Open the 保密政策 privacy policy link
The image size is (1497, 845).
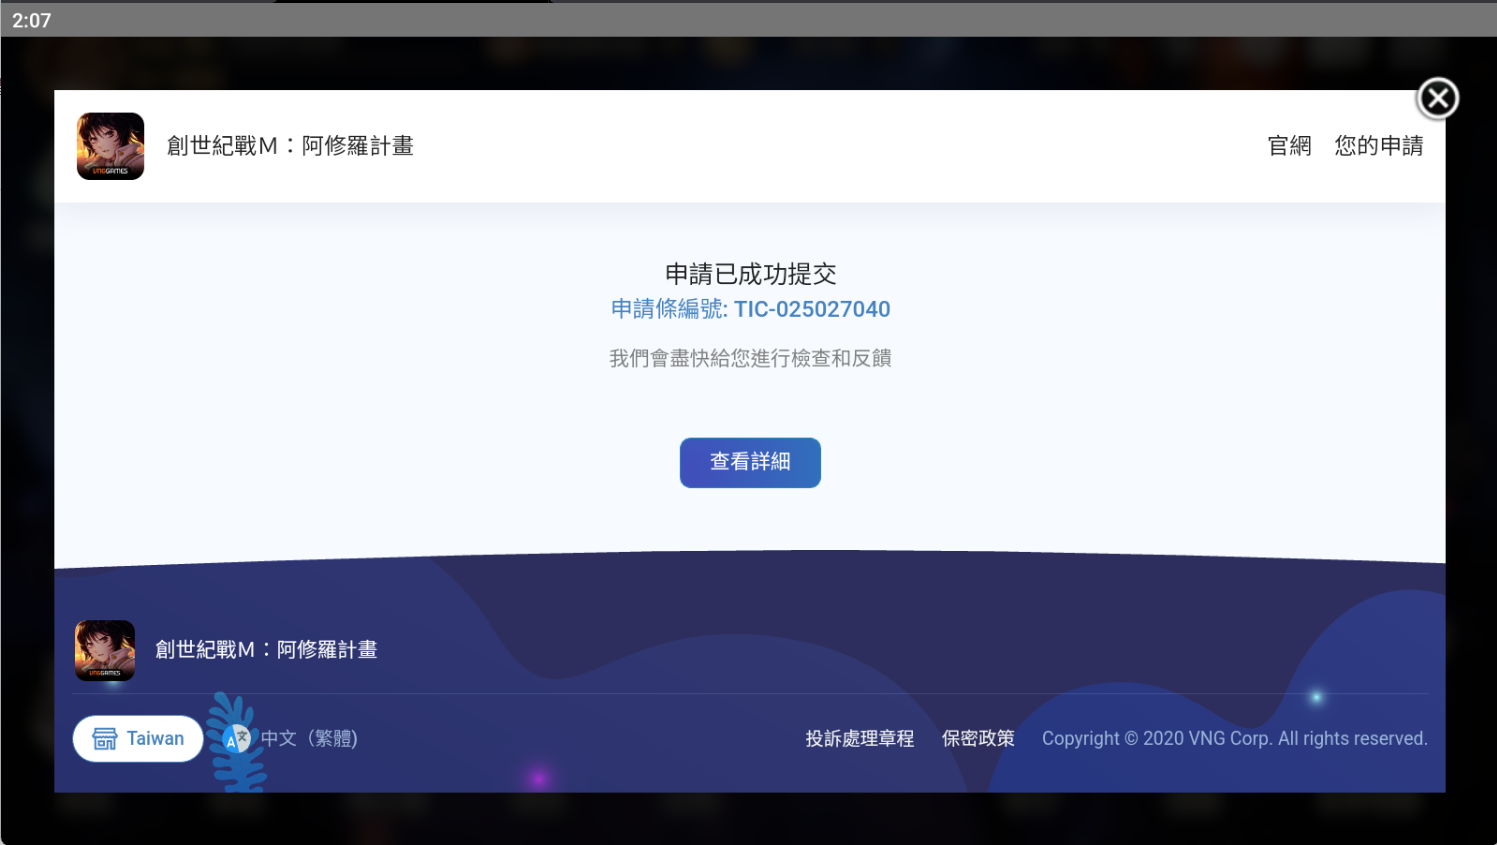pos(978,739)
